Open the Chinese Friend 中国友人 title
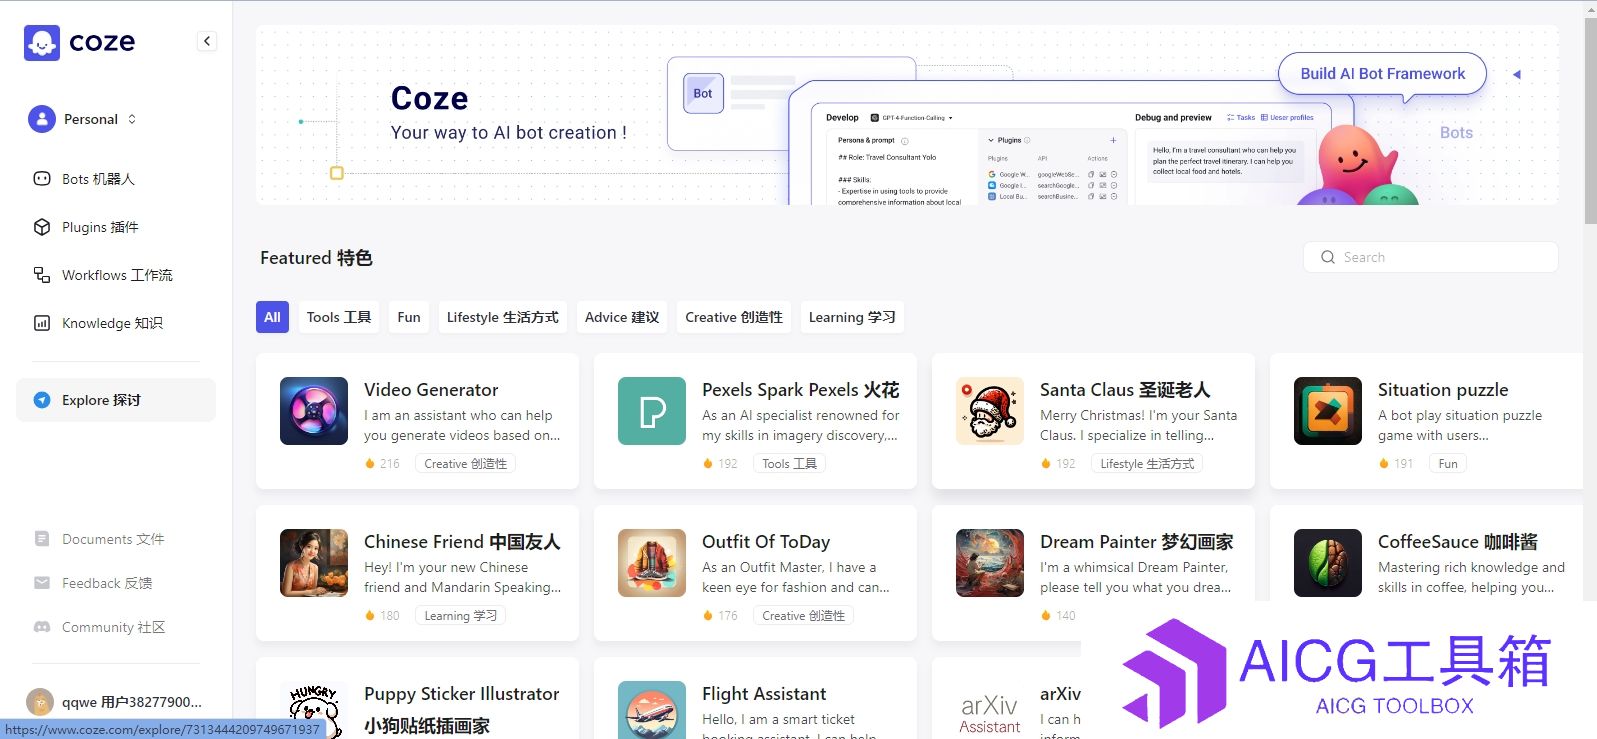 click(x=462, y=542)
